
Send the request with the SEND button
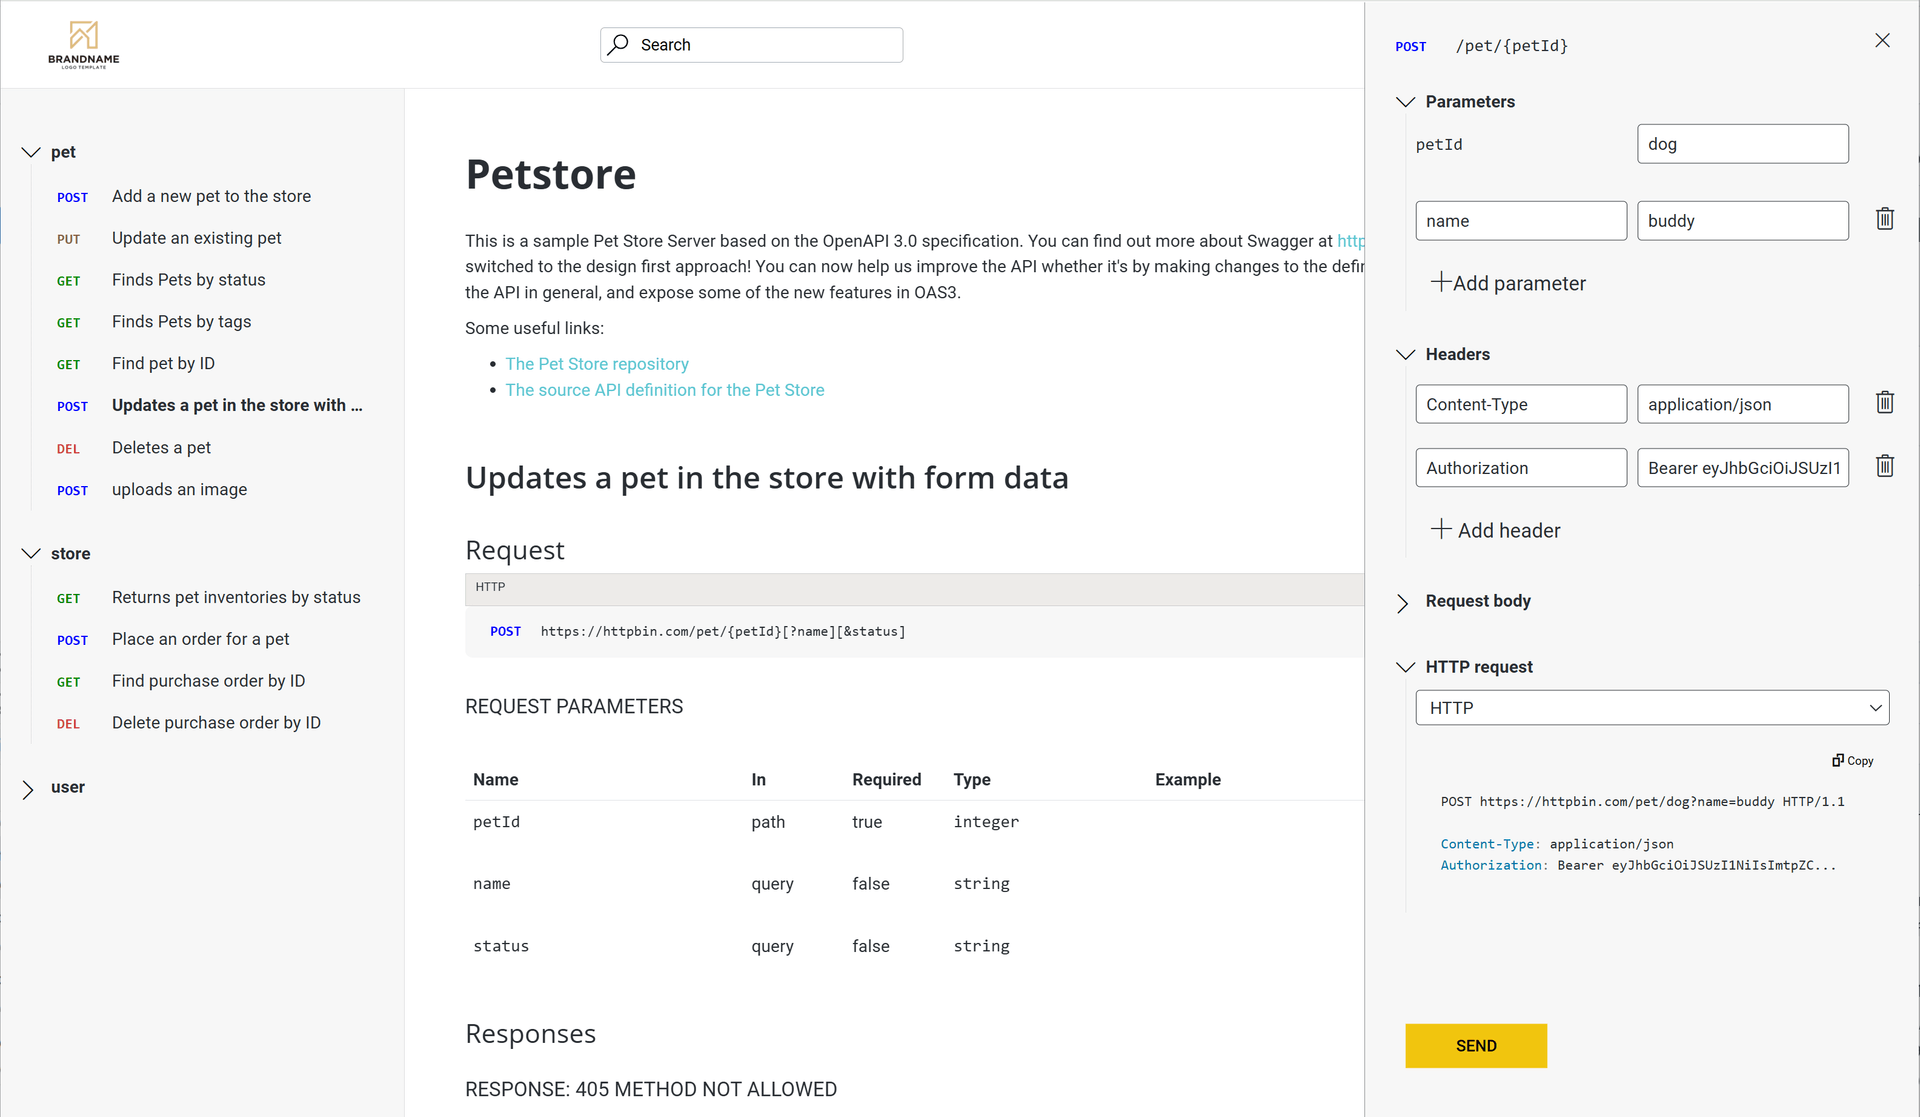coord(1475,1045)
